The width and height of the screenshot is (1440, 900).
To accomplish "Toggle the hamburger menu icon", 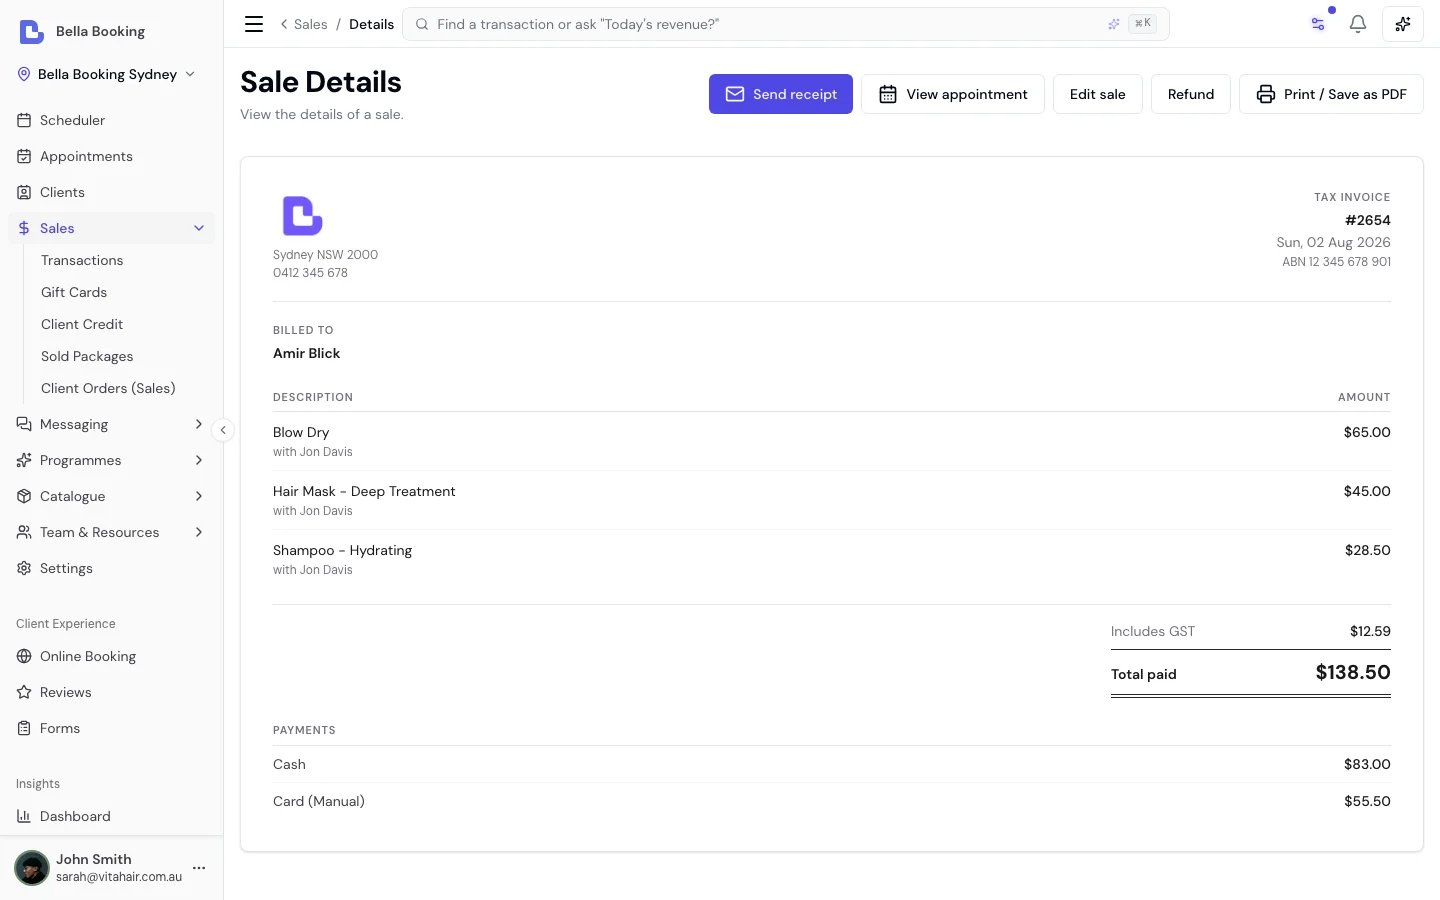I will (x=254, y=24).
